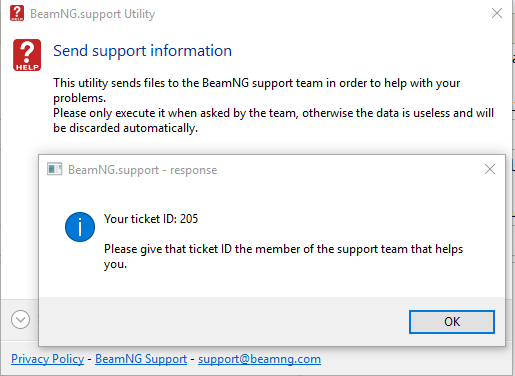The width and height of the screenshot is (515, 376).
Task: Click the 'Please give that ticket ID' message text
Action: click(x=283, y=256)
